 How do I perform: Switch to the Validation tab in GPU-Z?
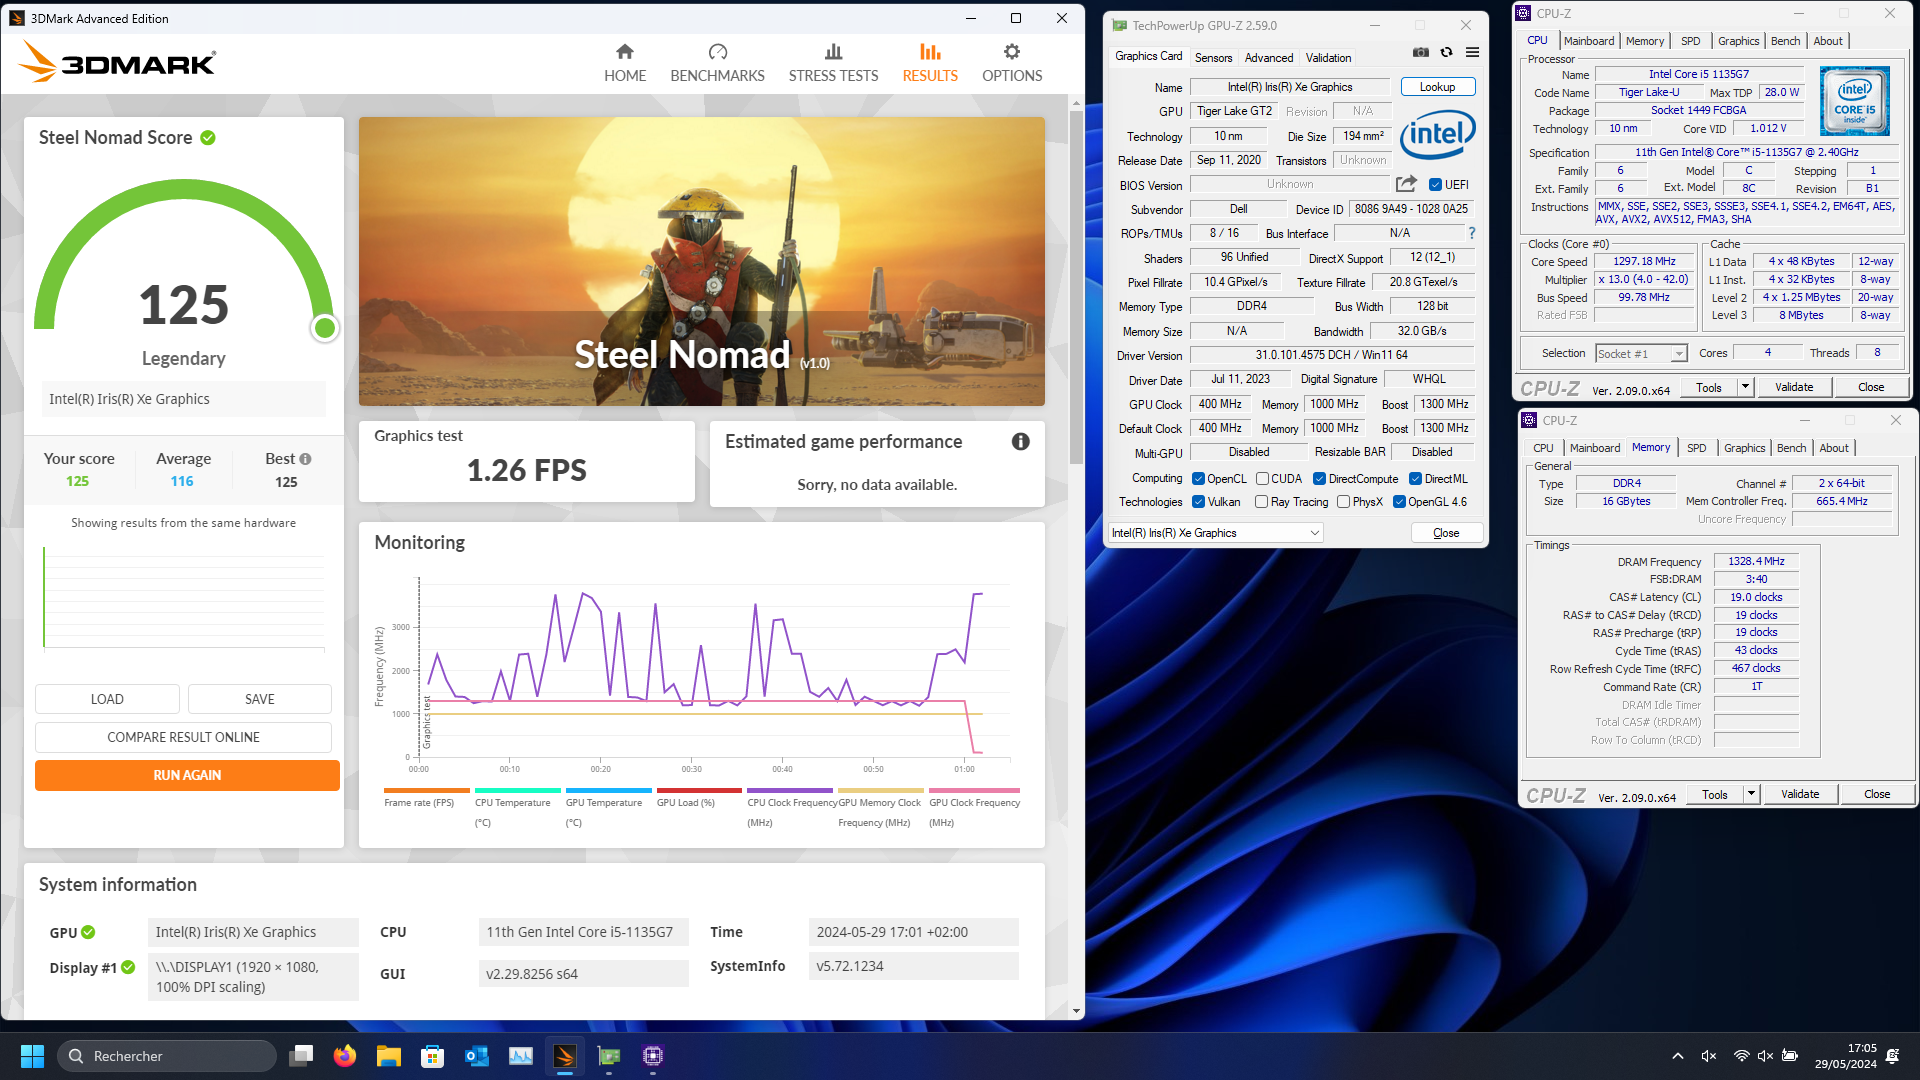[x=1328, y=58]
